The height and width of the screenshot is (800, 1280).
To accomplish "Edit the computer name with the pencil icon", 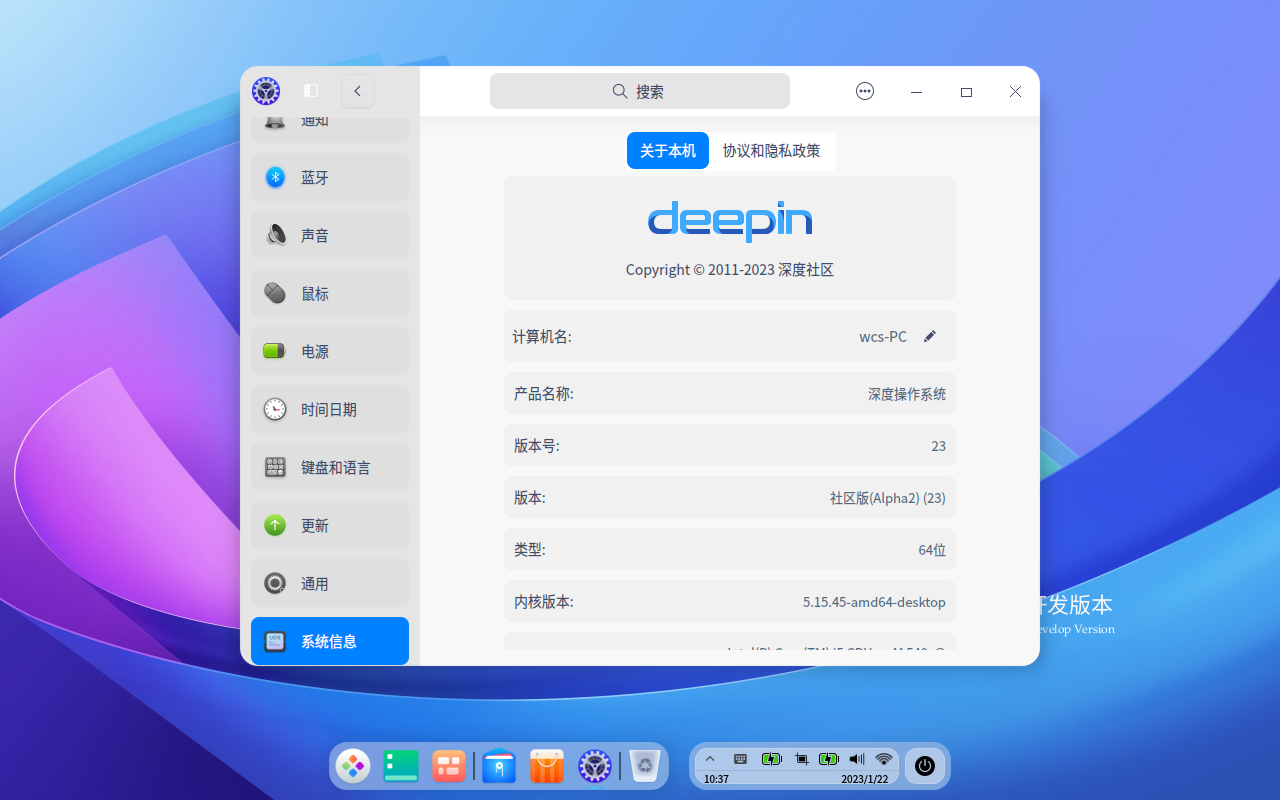I will 929,336.
